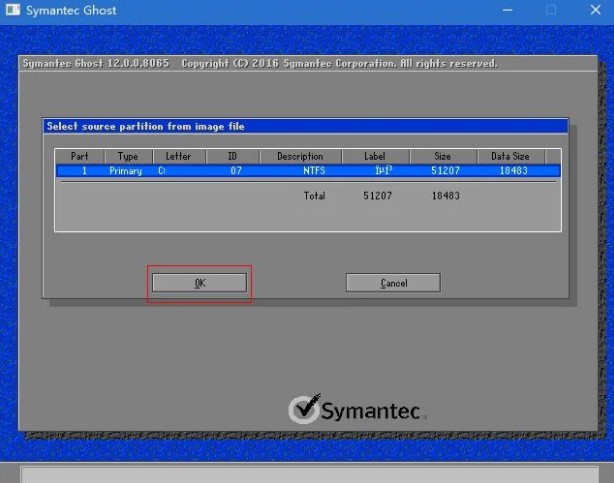Click the Total size value 51207
The image size is (614, 483).
tap(377, 195)
